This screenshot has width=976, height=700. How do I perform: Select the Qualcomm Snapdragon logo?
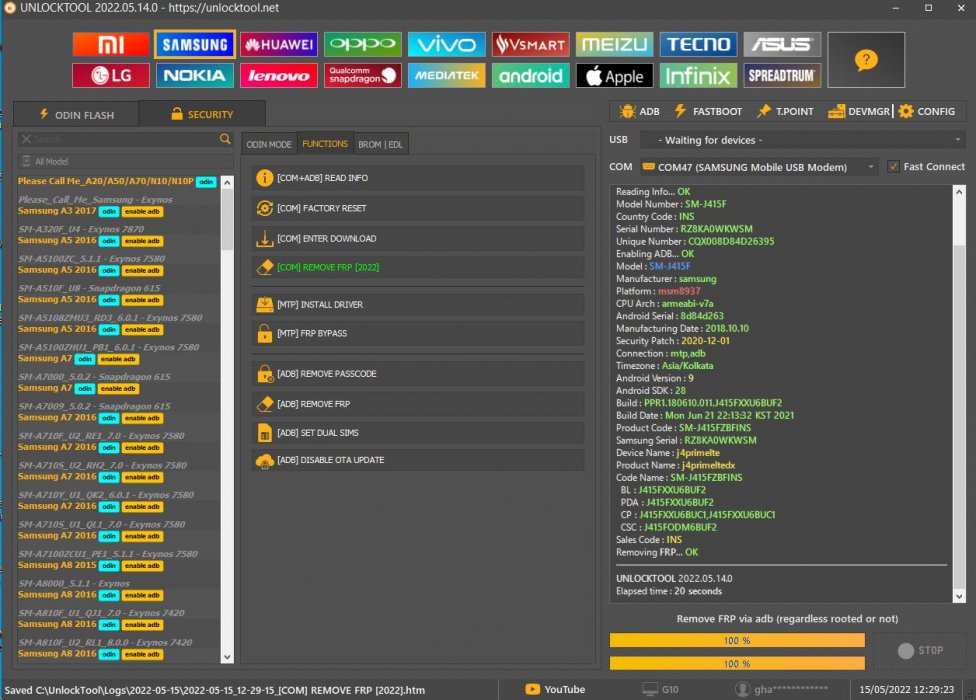click(363, 75)
